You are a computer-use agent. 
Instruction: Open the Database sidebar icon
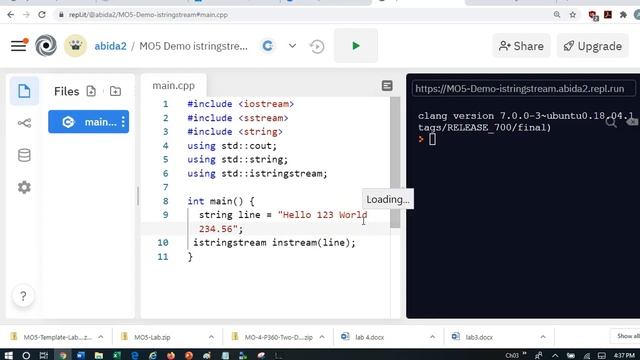coord(24,155)
